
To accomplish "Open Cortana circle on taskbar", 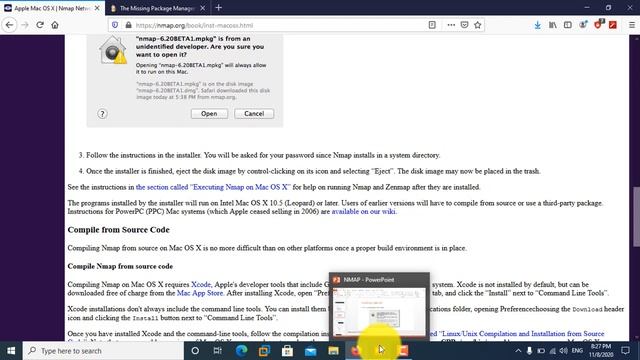I will [195, 351].
